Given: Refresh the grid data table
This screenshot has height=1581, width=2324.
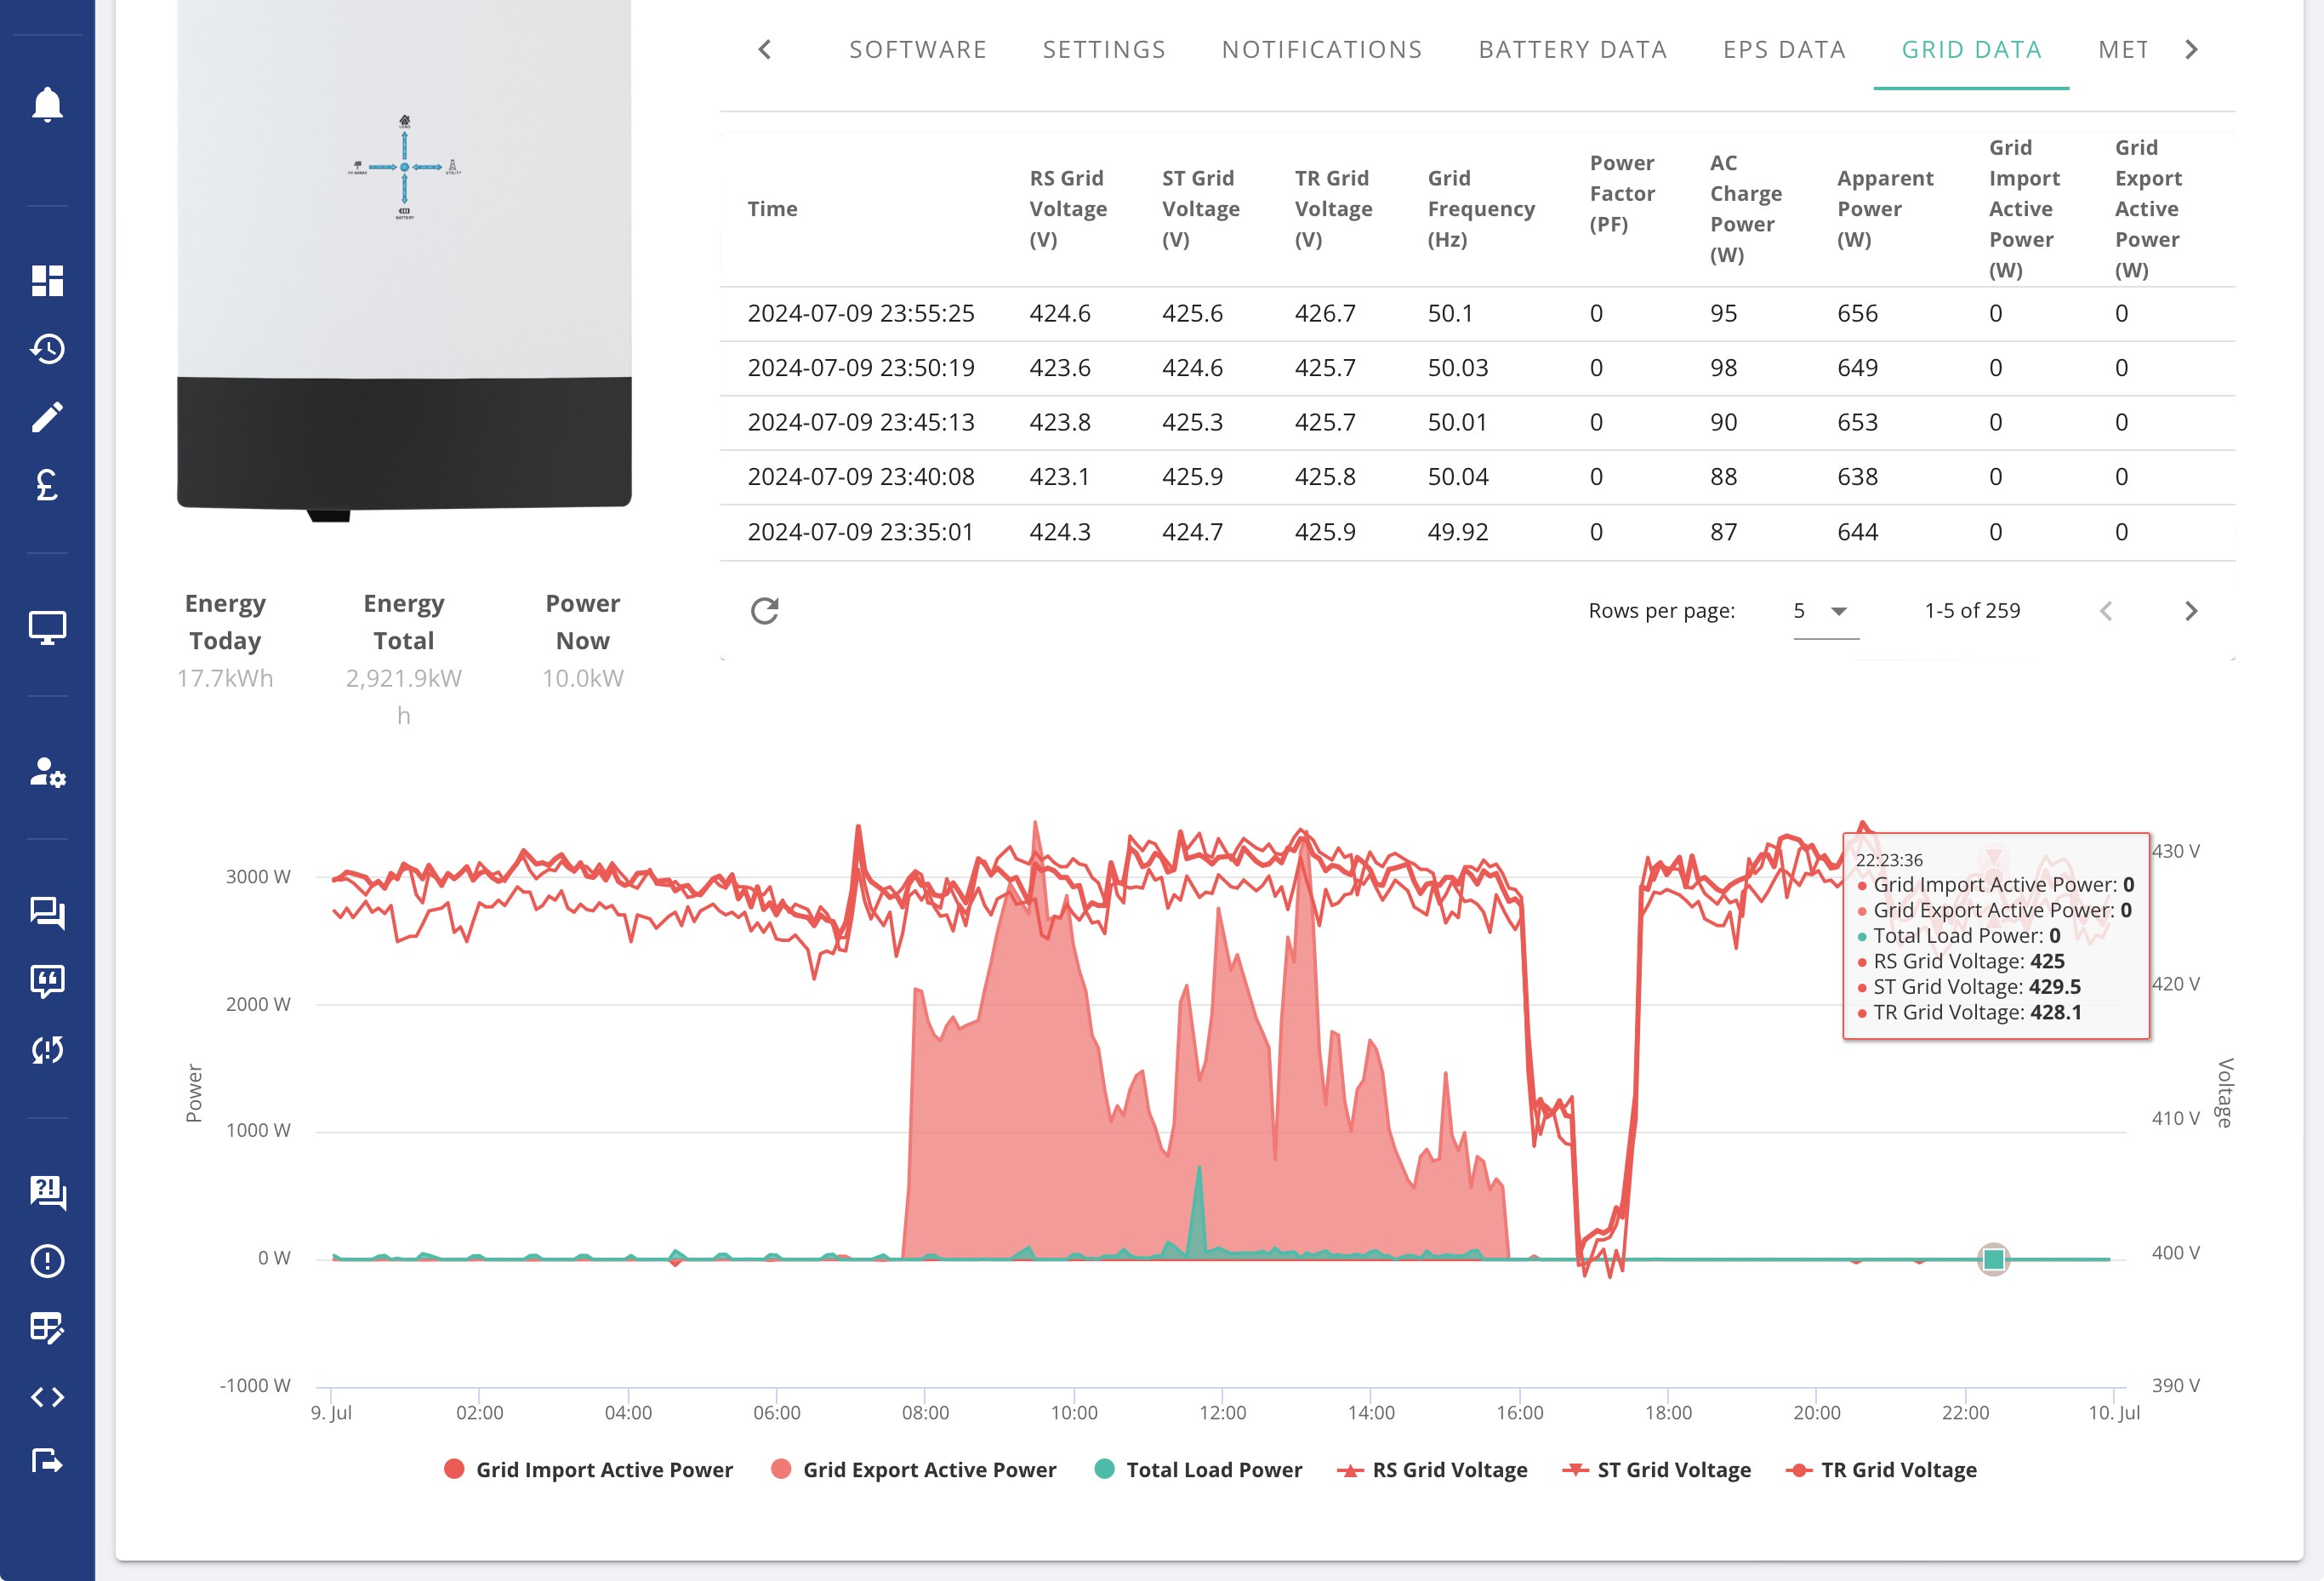Looking at the screenshot, I should 765,611.
